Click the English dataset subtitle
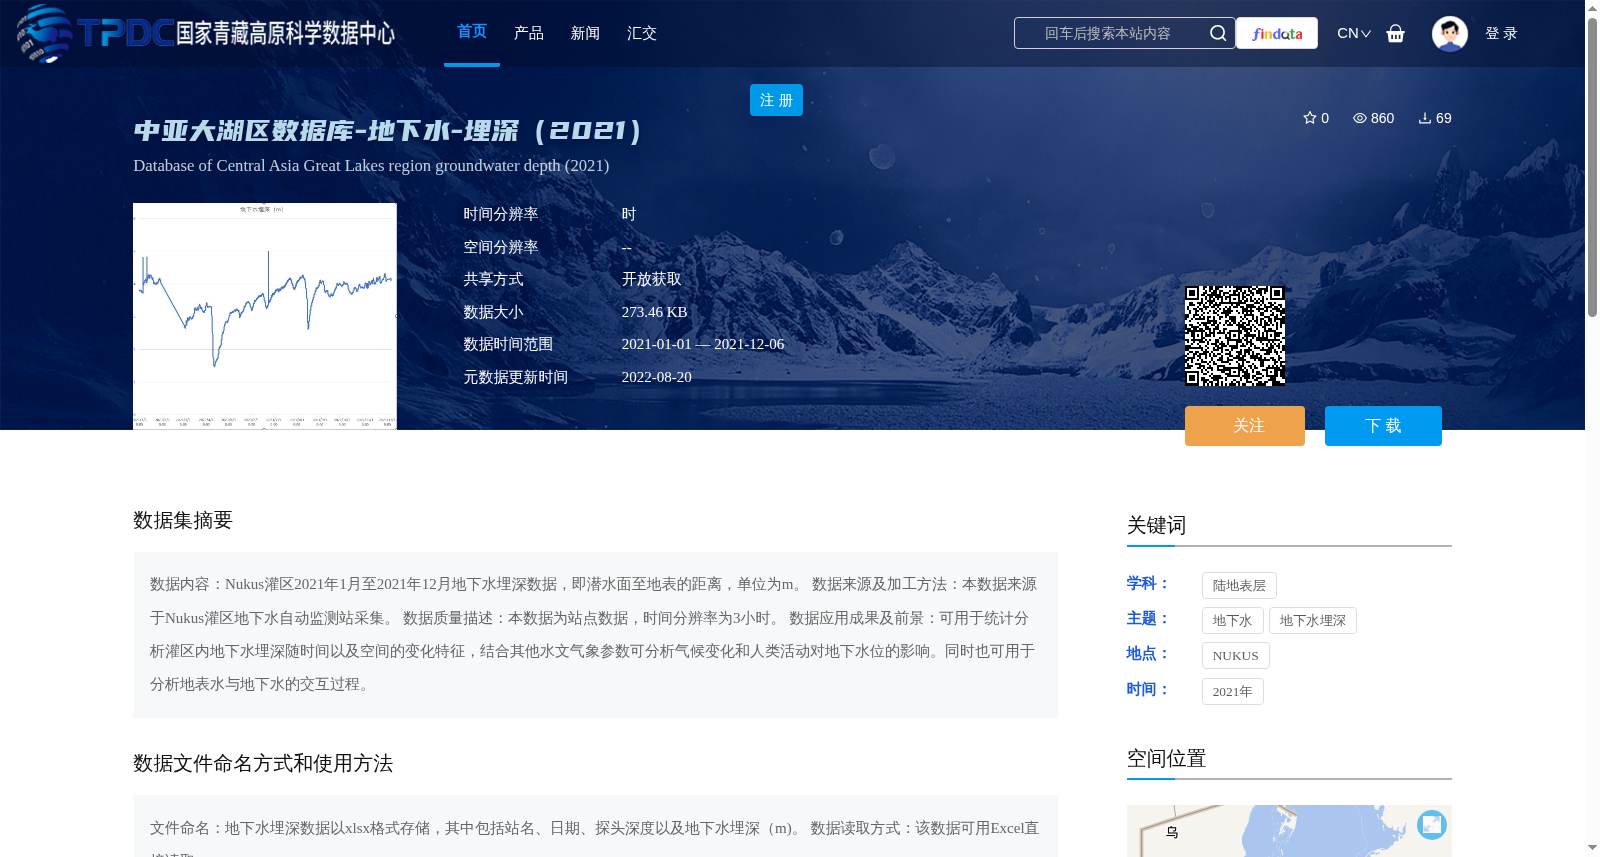The width and height of the screenshot is (1600, 857). pyautogui.click(x=371, y=166)
